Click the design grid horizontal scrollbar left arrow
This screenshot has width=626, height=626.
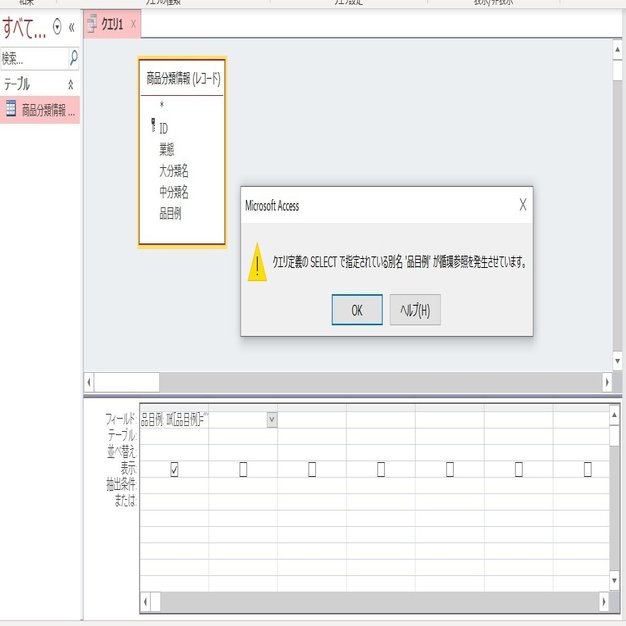(x=145, y=601)
